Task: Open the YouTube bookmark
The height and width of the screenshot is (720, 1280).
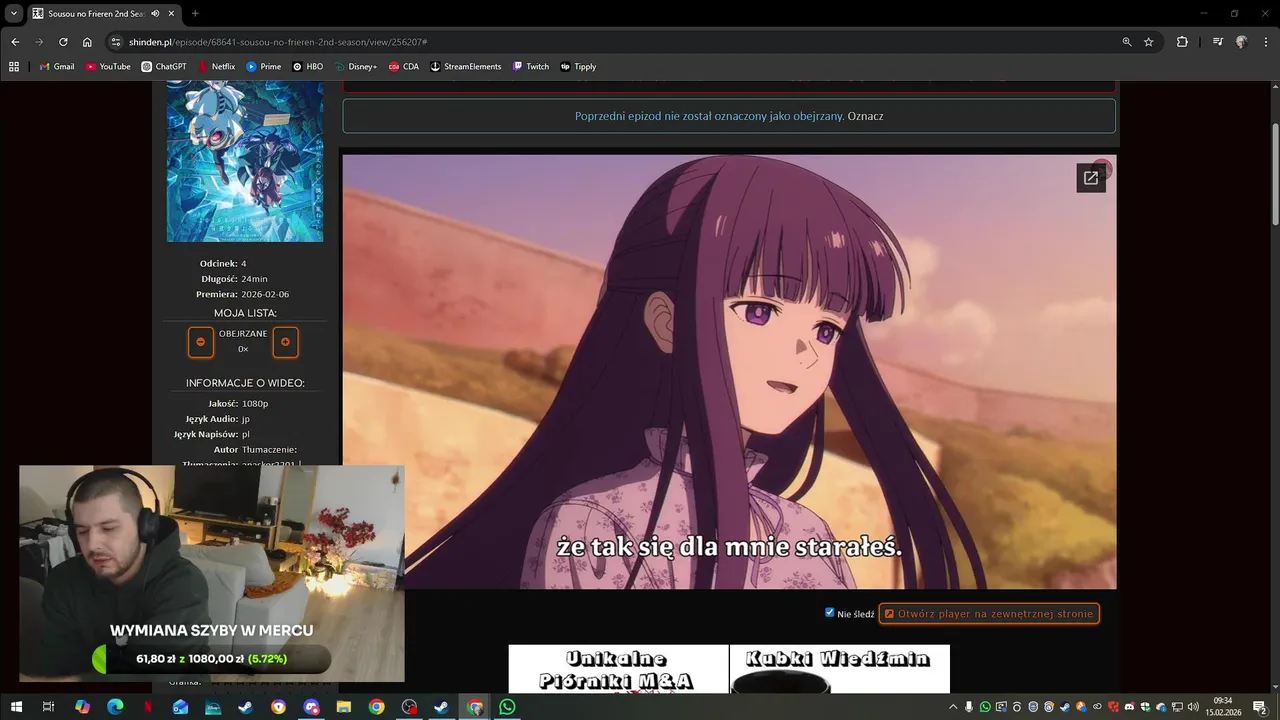Action: click(x=108, y=67)
